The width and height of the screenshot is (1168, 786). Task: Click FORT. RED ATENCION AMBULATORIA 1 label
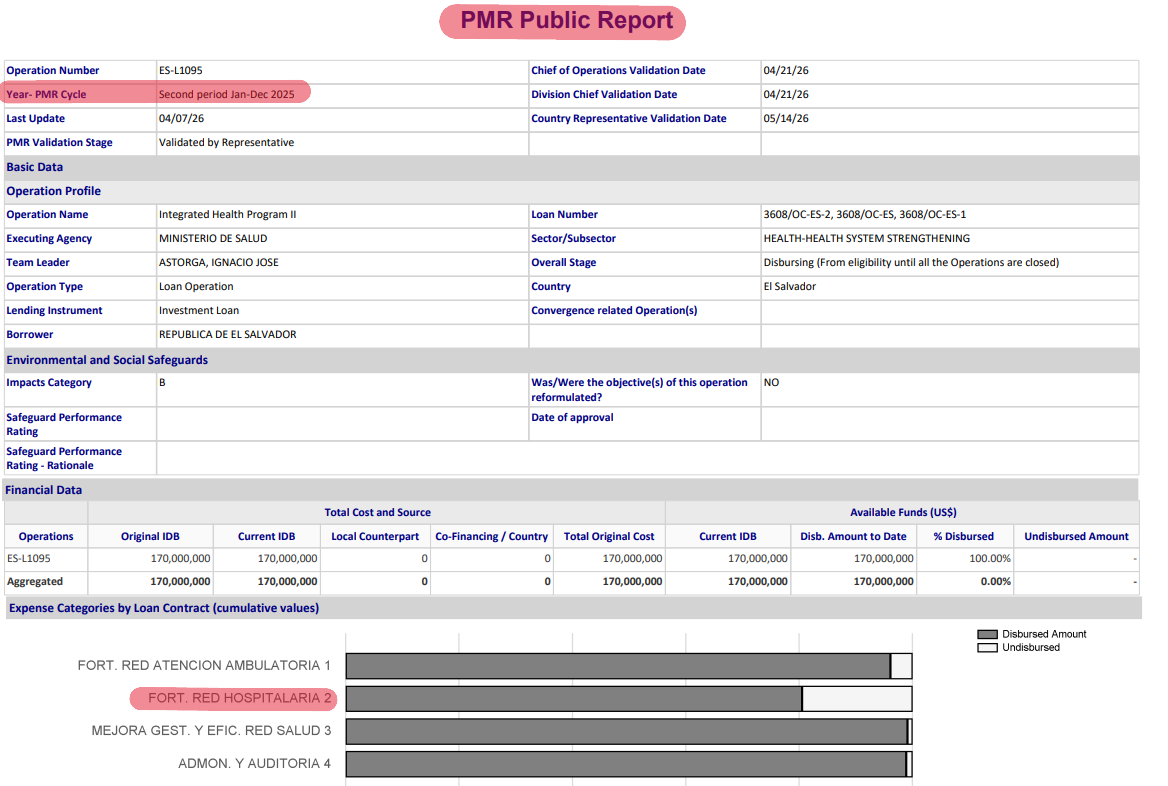(x=204, y=665)
